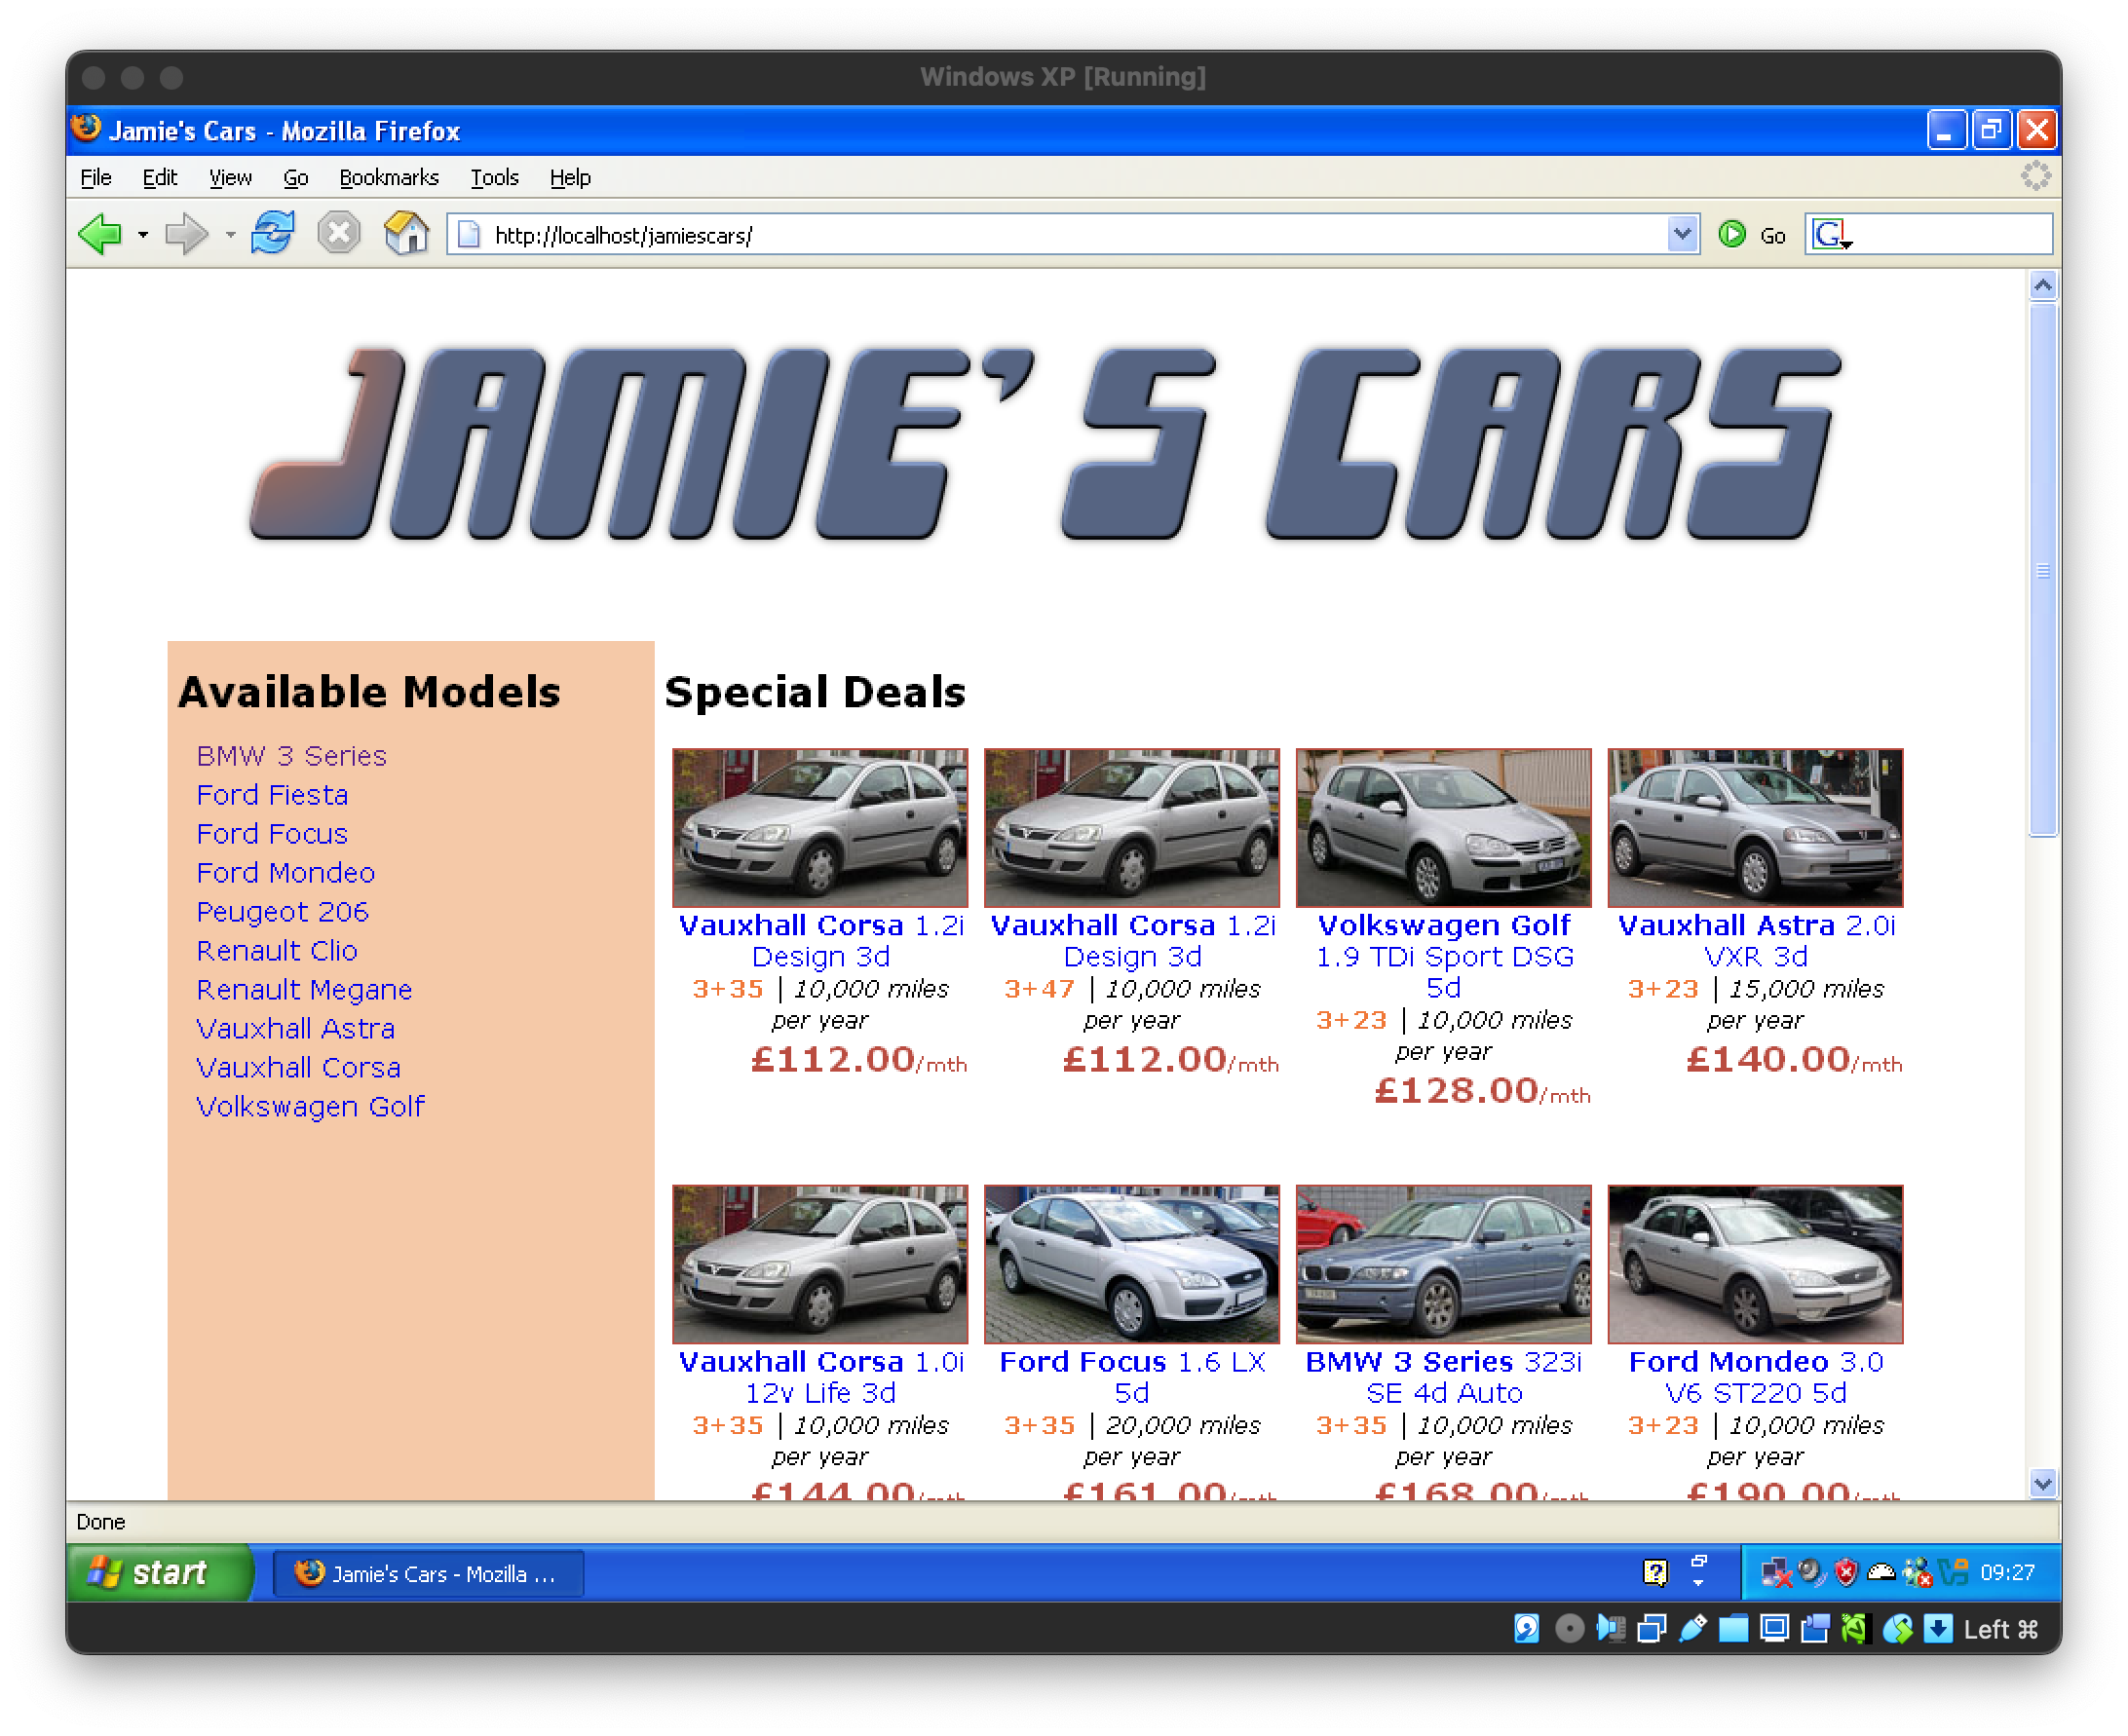Screen dimensions: 2128x1736
Task: Click the VirtualBox optical disc icon
Action: pyautogui.click(x=1569, y=1629)
